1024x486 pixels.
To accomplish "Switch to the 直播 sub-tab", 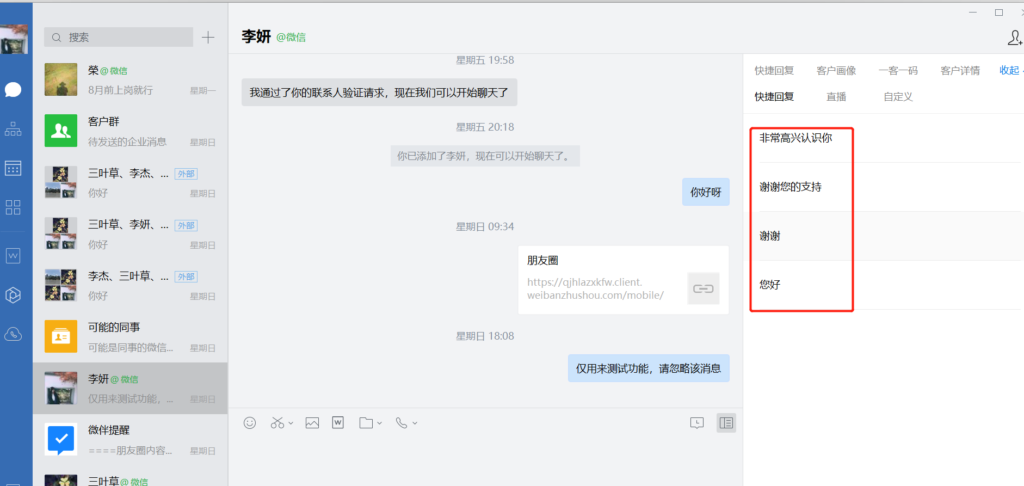I will coord(836,97).
